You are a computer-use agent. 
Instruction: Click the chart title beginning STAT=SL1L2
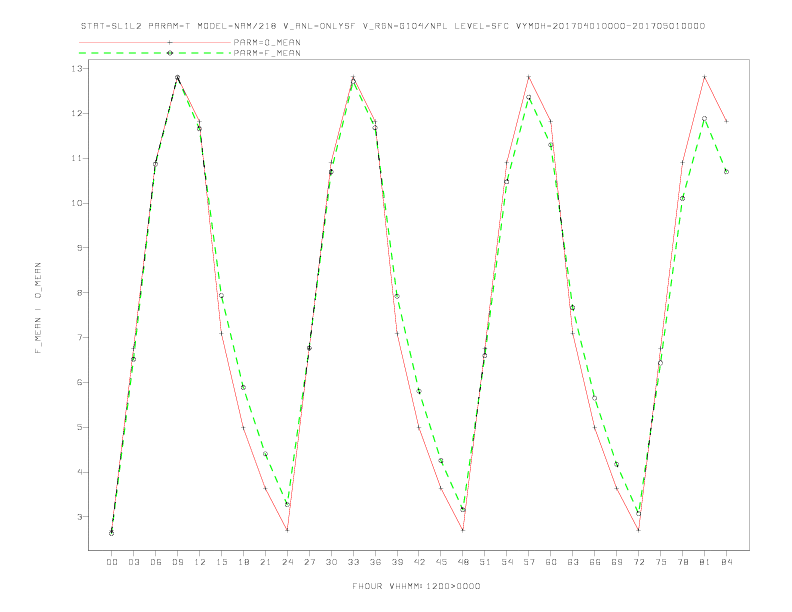click(392, 26)
